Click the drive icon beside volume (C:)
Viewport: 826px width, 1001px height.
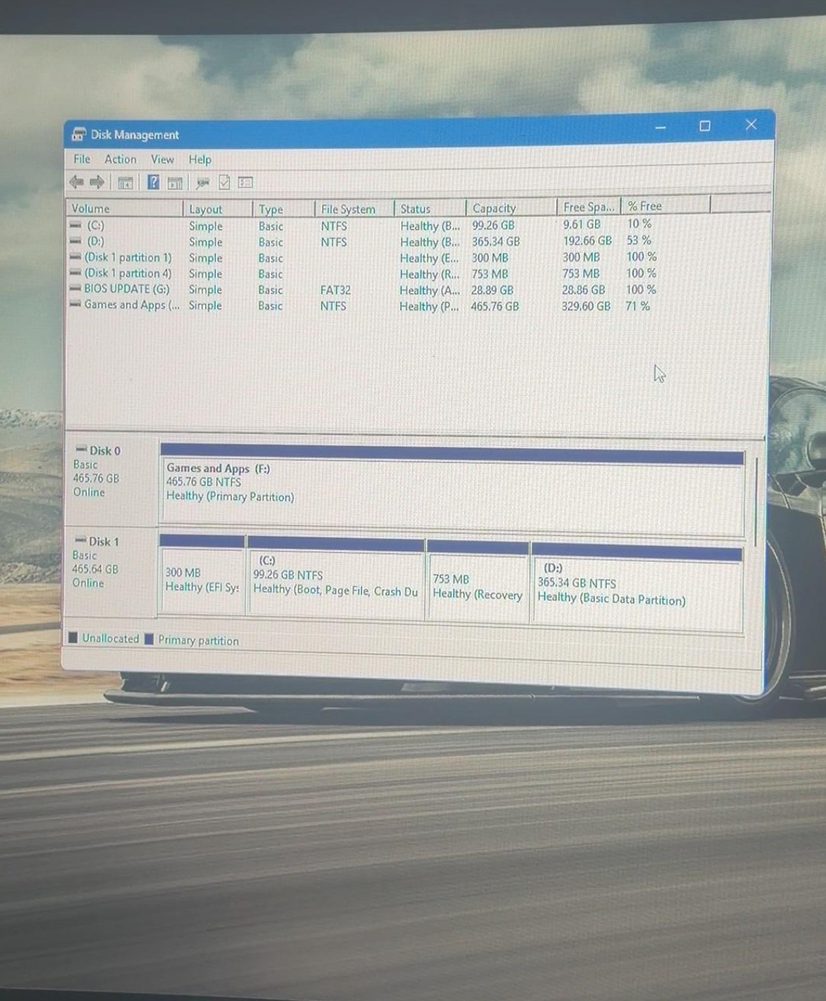point(75,225)
